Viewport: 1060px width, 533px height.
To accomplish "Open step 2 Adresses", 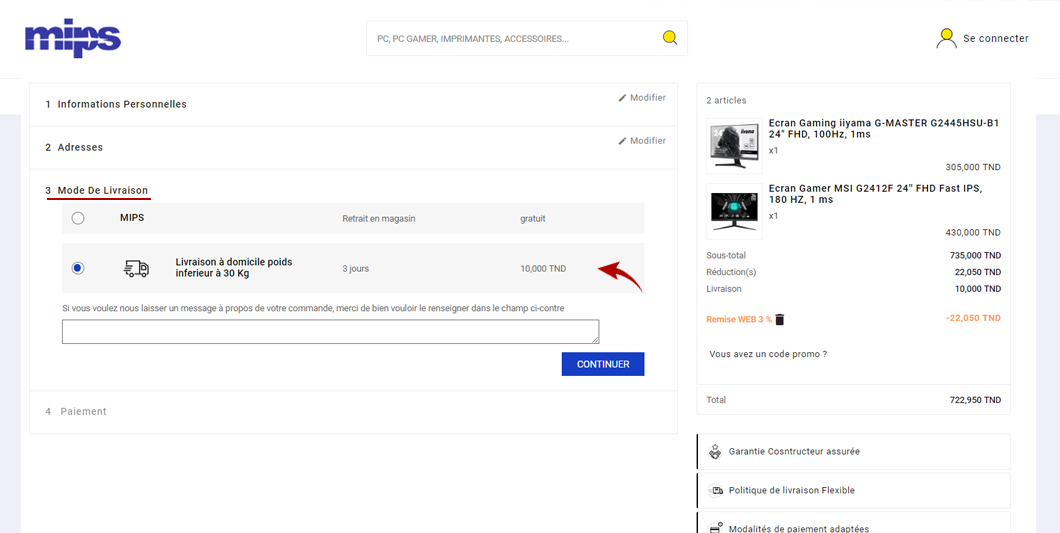I will [74, 147].
